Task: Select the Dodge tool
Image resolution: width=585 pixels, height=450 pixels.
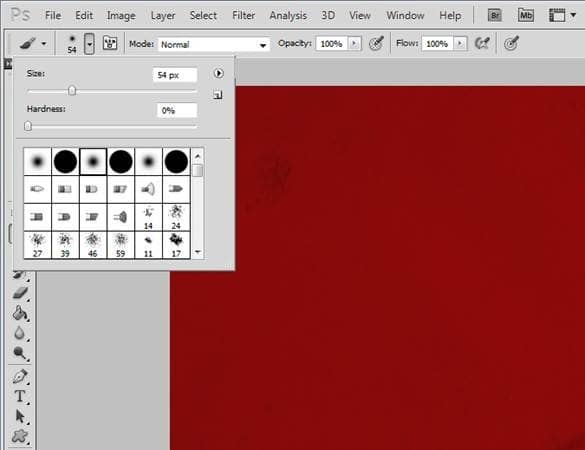Action: tap(20, 353)
